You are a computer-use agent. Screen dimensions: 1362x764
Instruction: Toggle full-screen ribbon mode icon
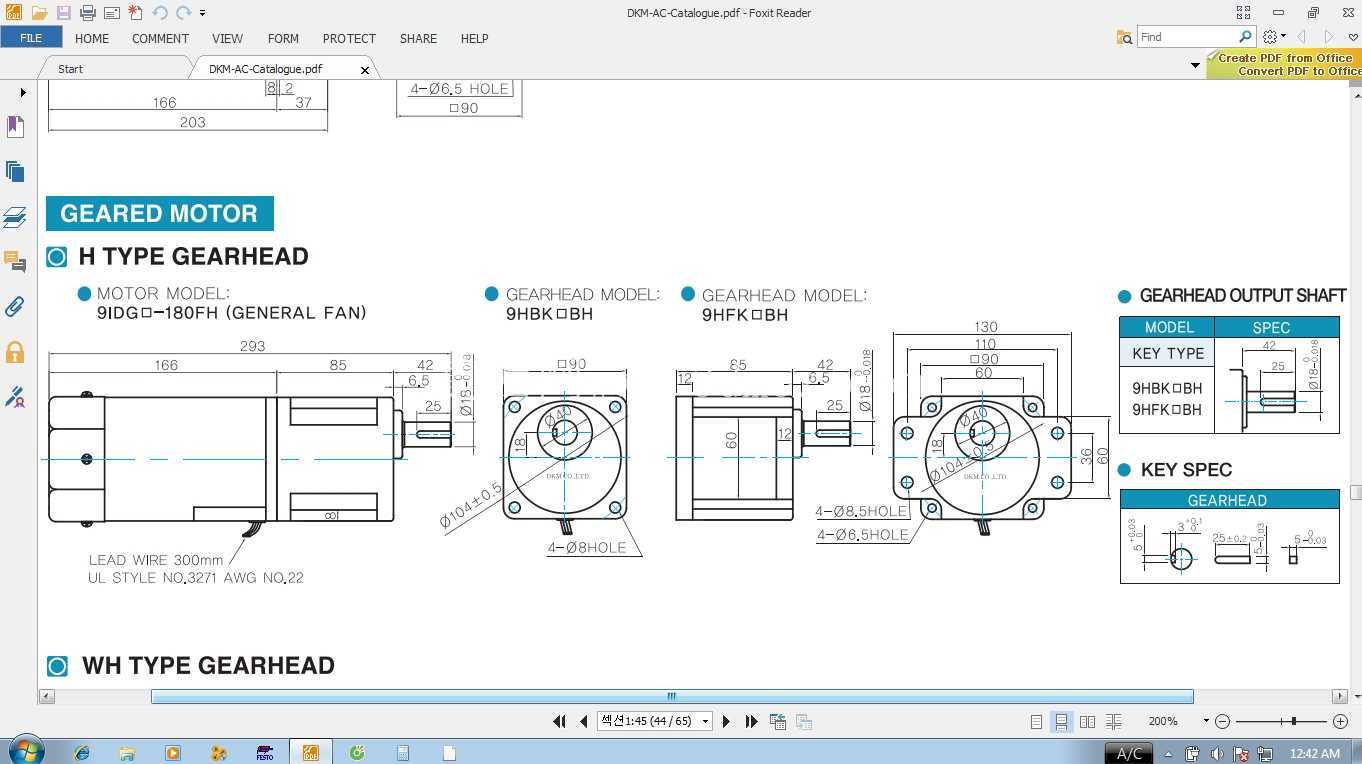coord(1243,12)
